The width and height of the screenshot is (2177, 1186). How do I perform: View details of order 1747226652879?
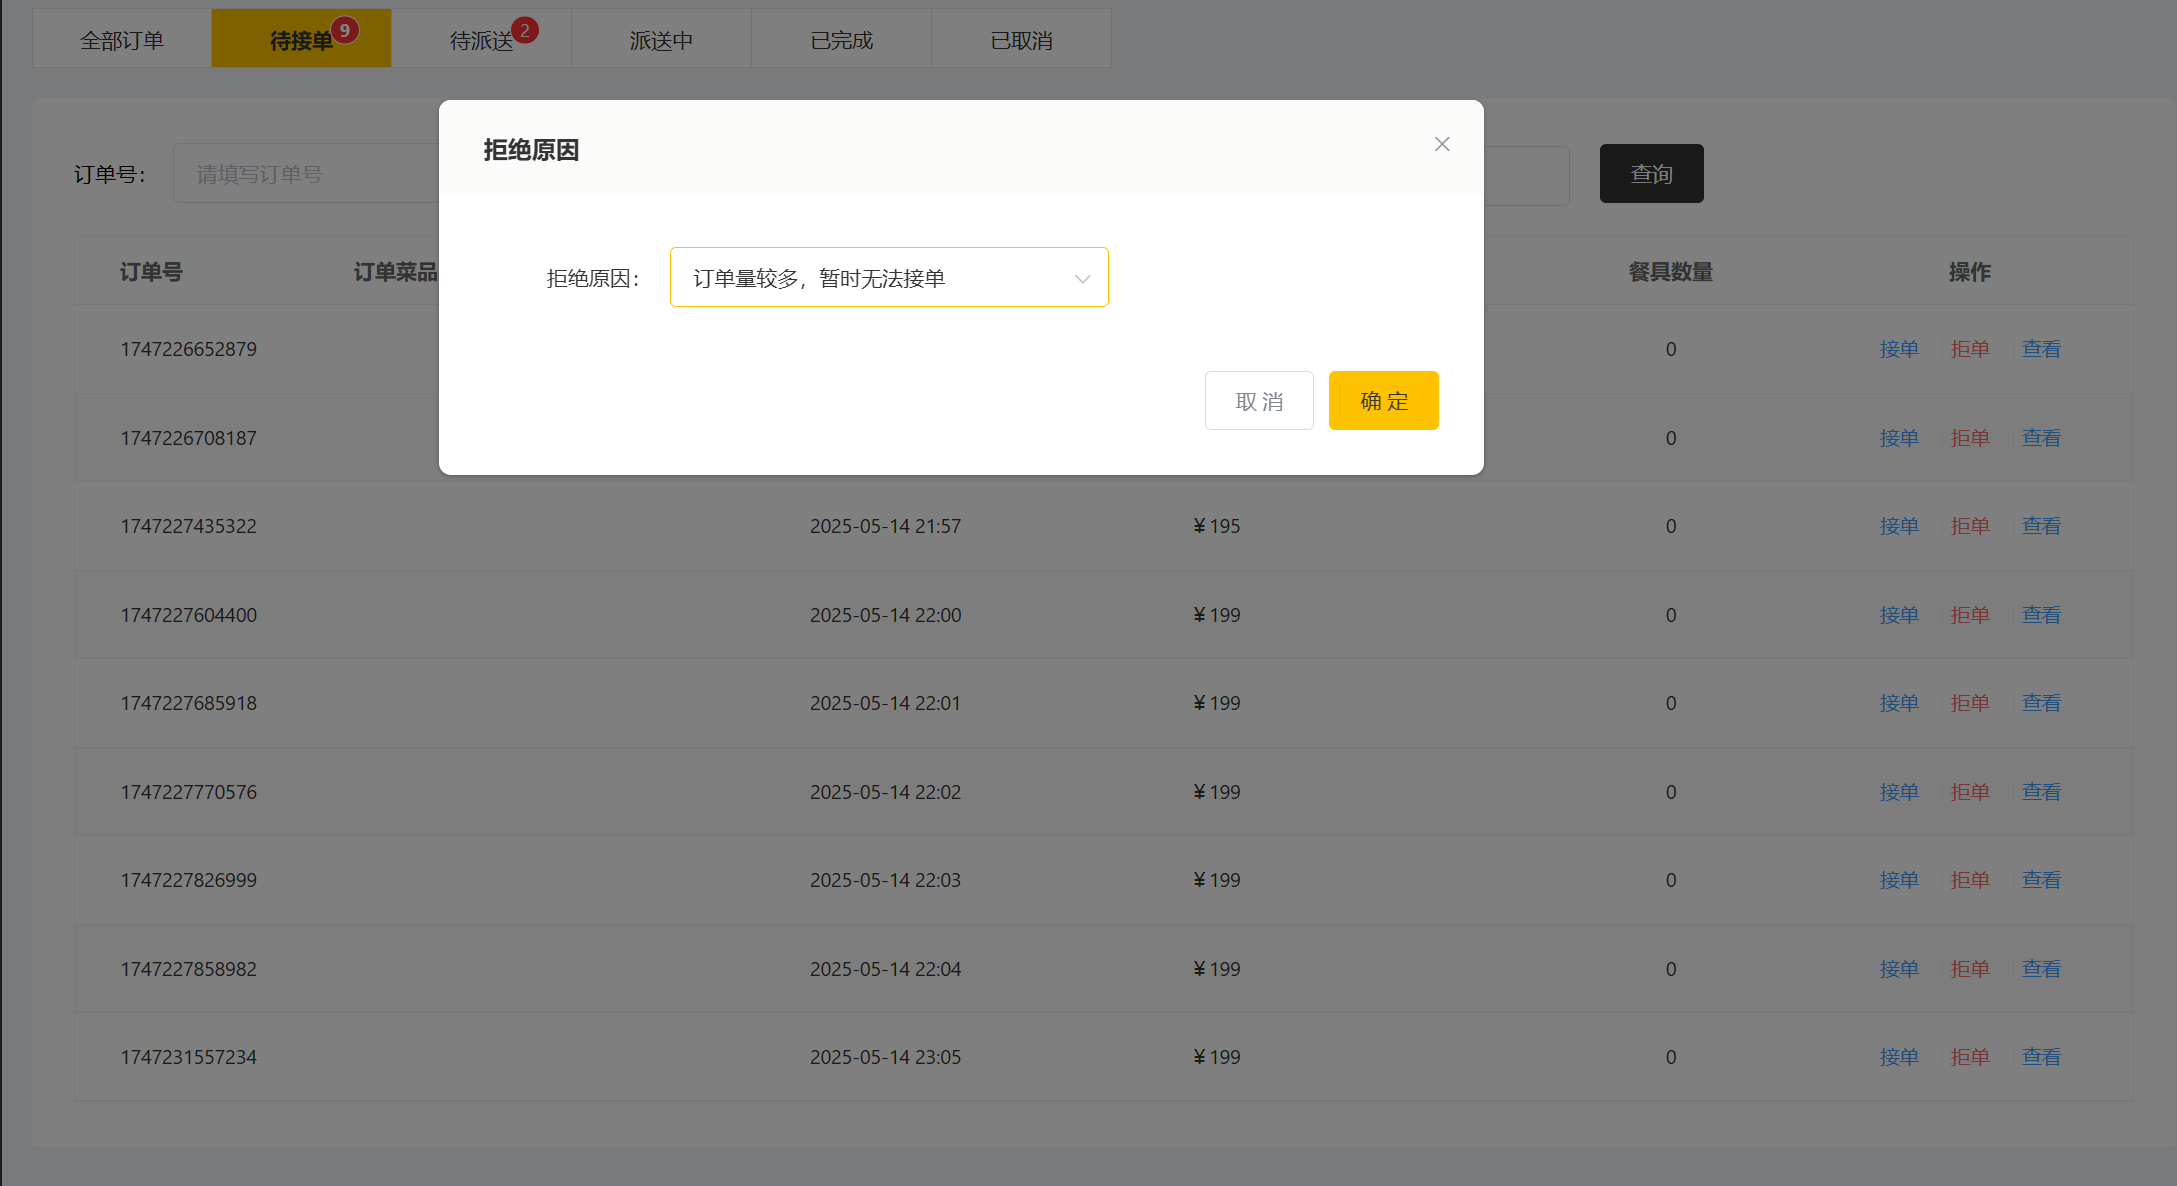(2040, 349)
